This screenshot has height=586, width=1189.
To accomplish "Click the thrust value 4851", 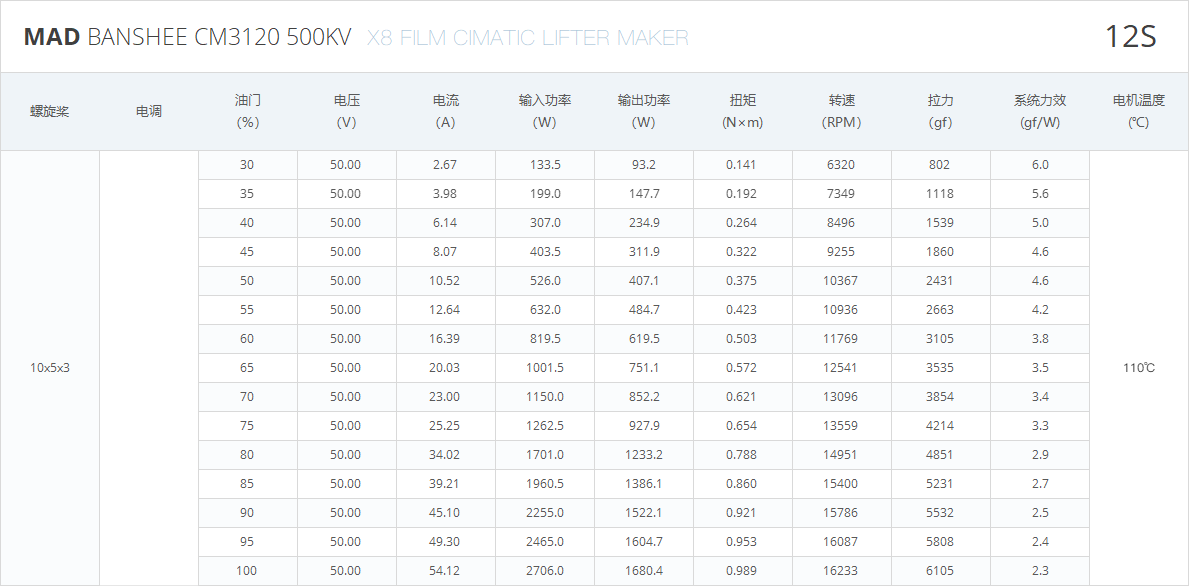I will click(x=940, y=454).
